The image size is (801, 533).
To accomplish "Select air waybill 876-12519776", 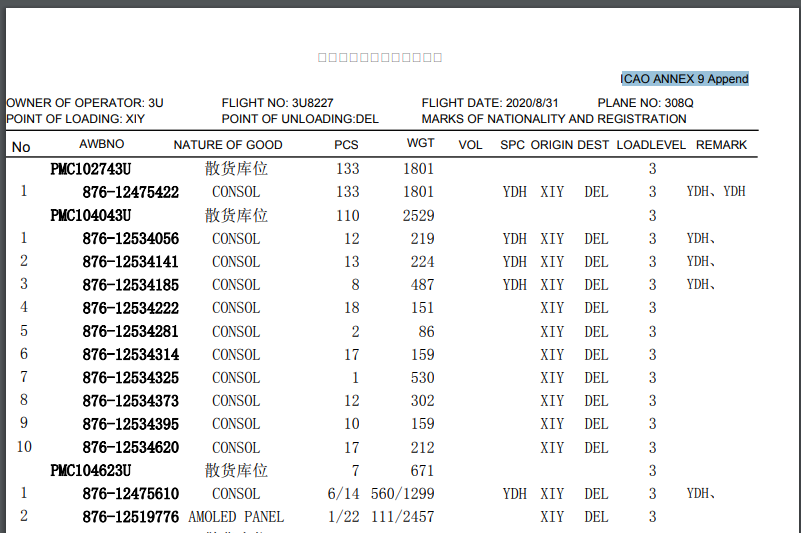I will pyautogui.click(x=130, y=517).
